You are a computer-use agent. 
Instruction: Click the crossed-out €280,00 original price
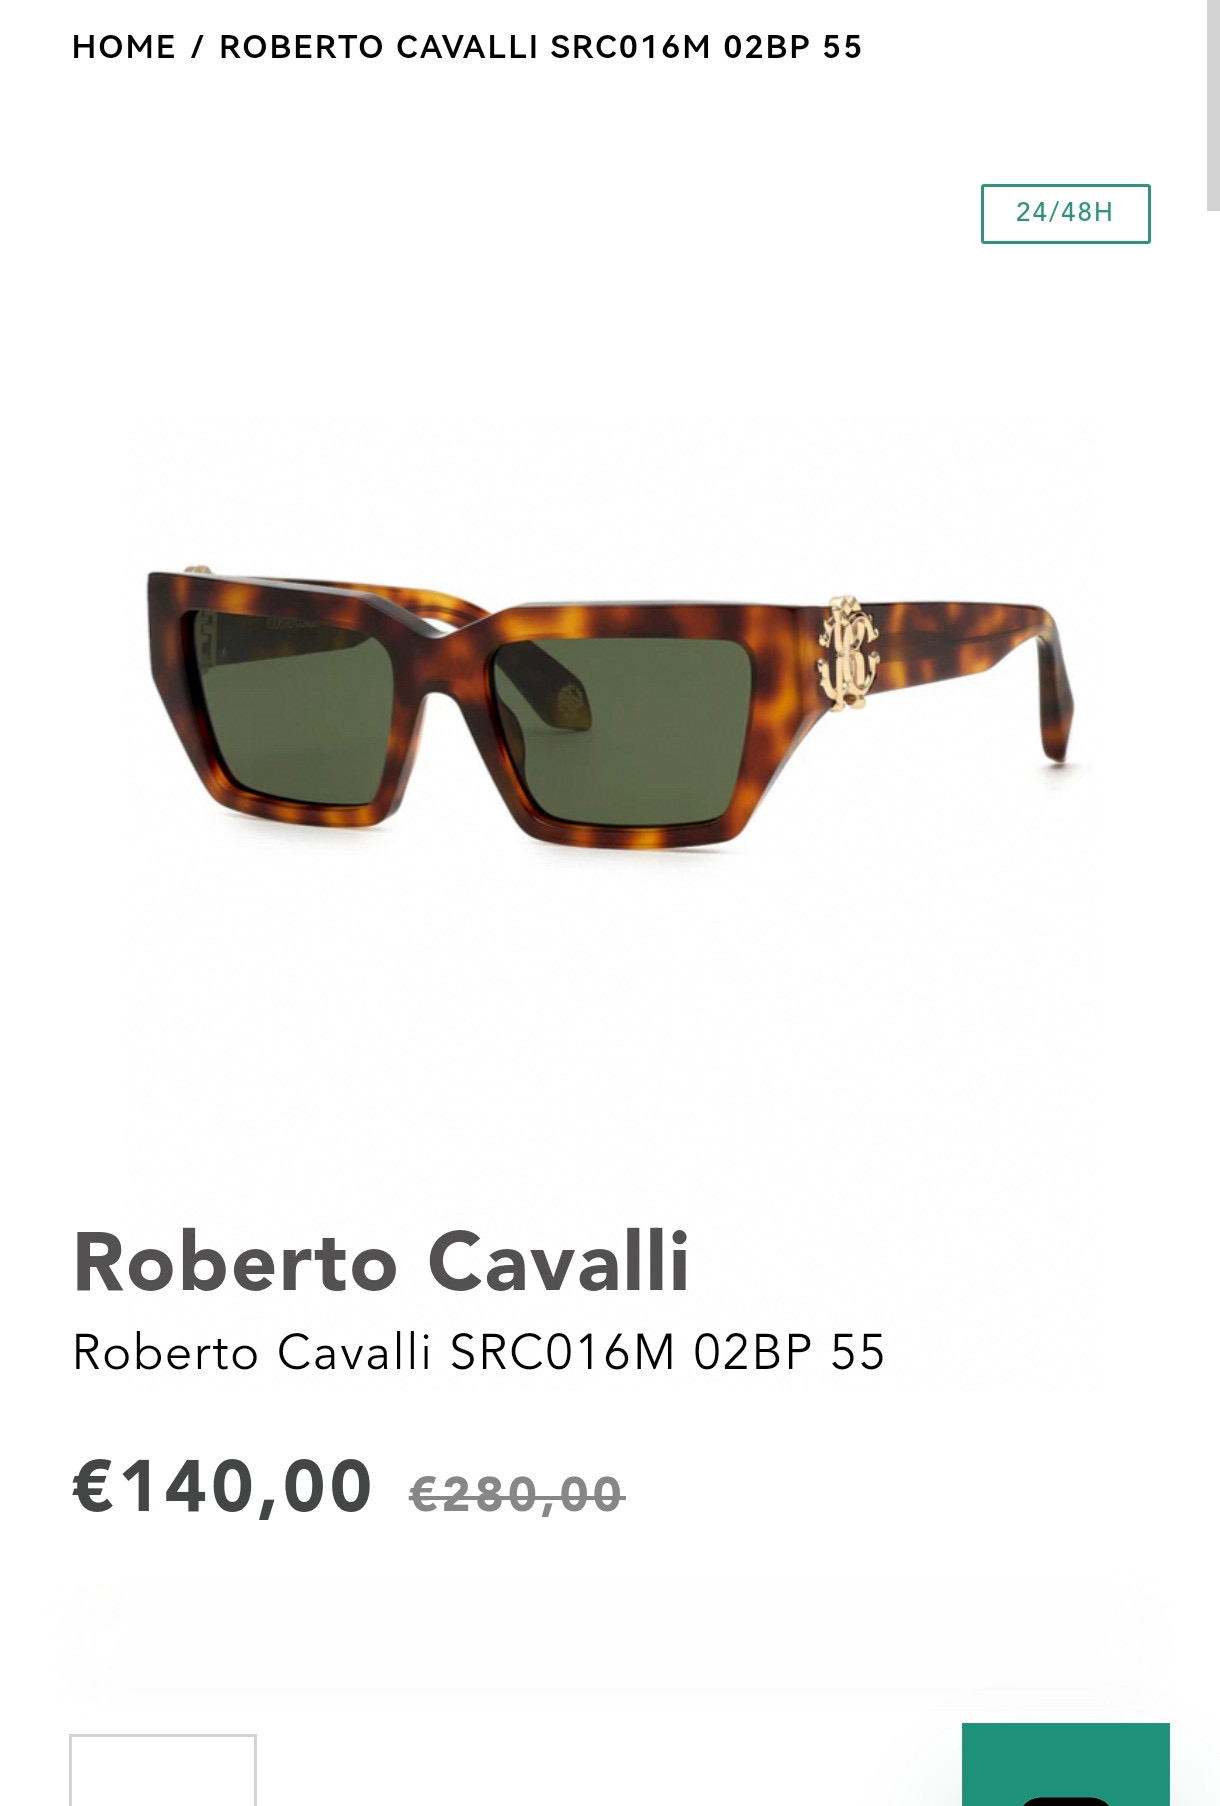coord(517,1494)
